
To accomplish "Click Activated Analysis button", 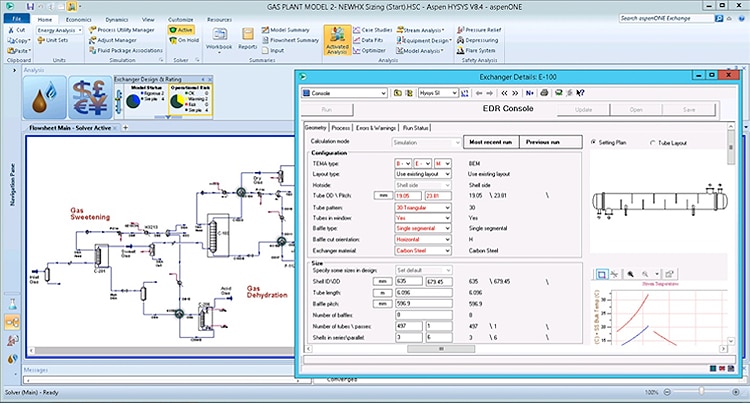I will pos(337,40).
